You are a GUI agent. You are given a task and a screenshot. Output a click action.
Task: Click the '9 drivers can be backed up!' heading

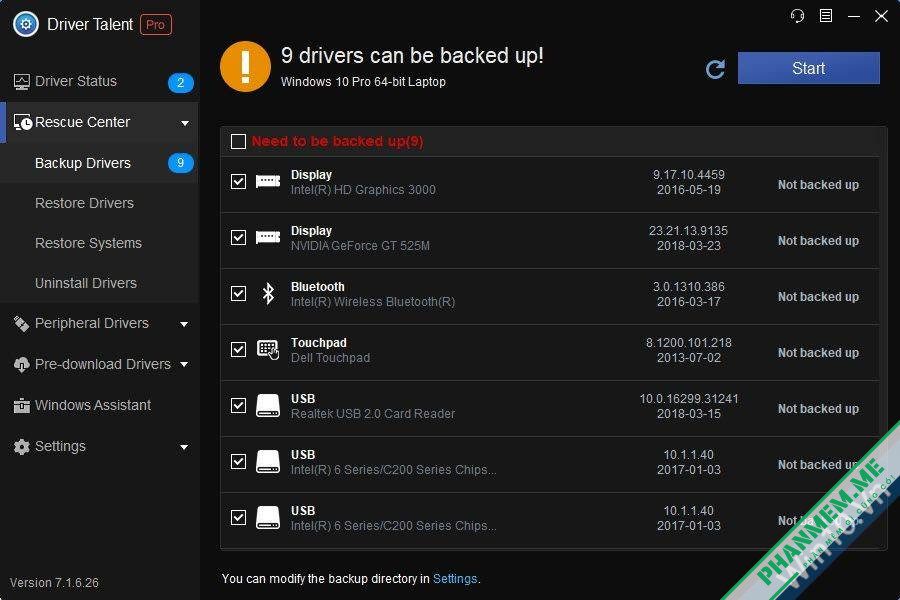click(x=412, y=56)
